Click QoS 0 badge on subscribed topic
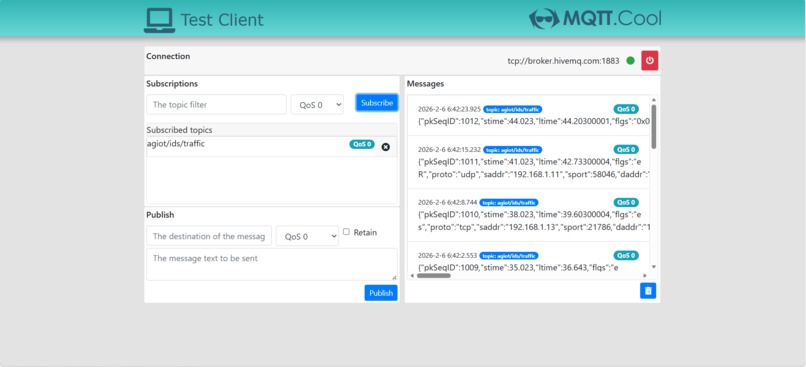This screenshot has width=806, height=367. tap(362, 144)
